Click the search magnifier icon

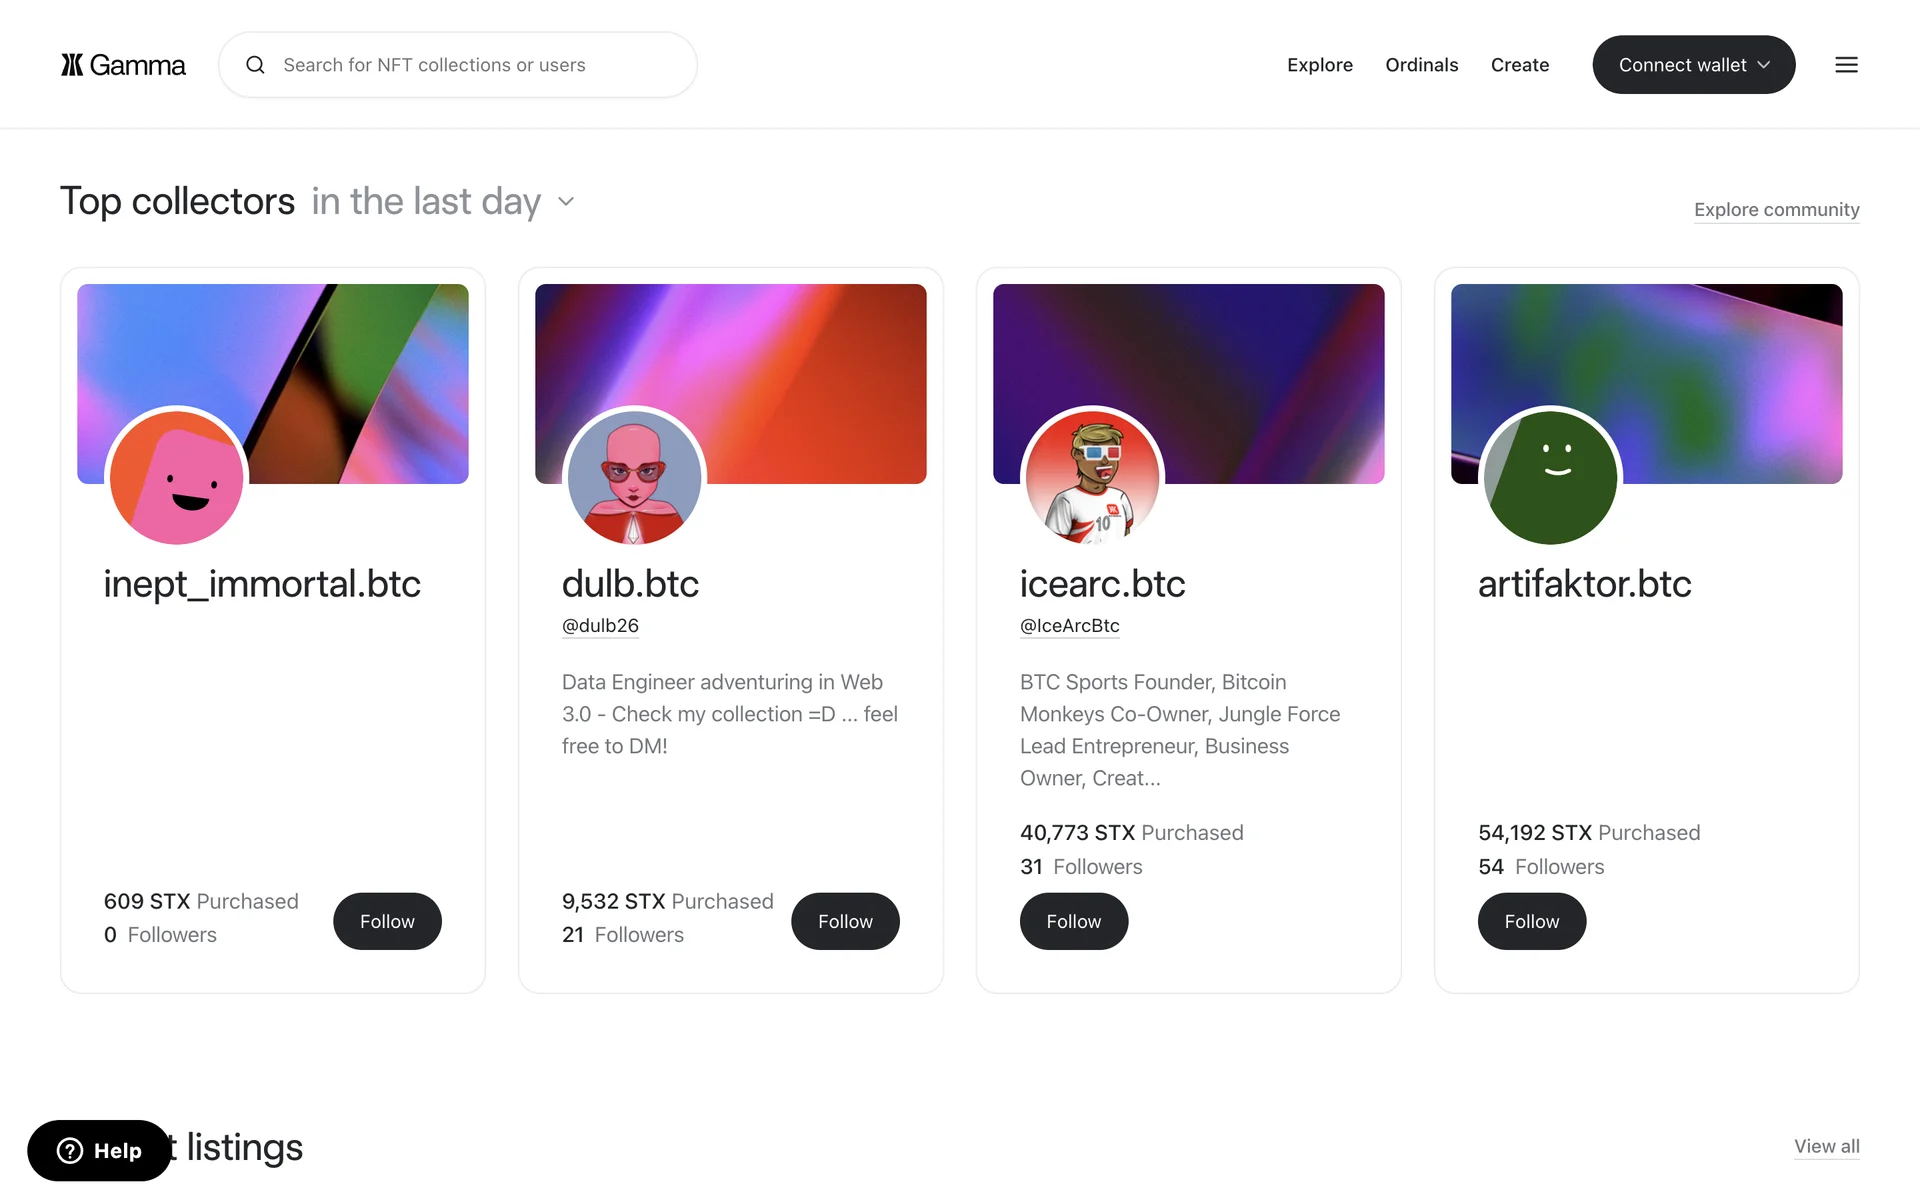coord(256,65)
